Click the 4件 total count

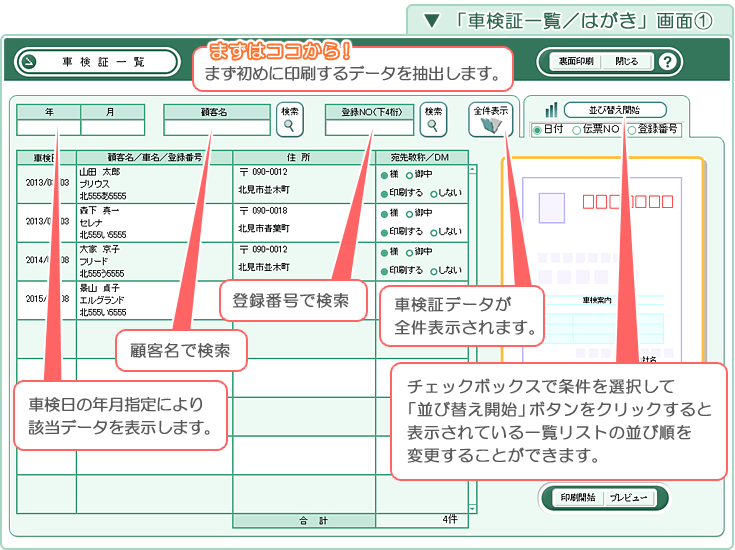[449, 520]
